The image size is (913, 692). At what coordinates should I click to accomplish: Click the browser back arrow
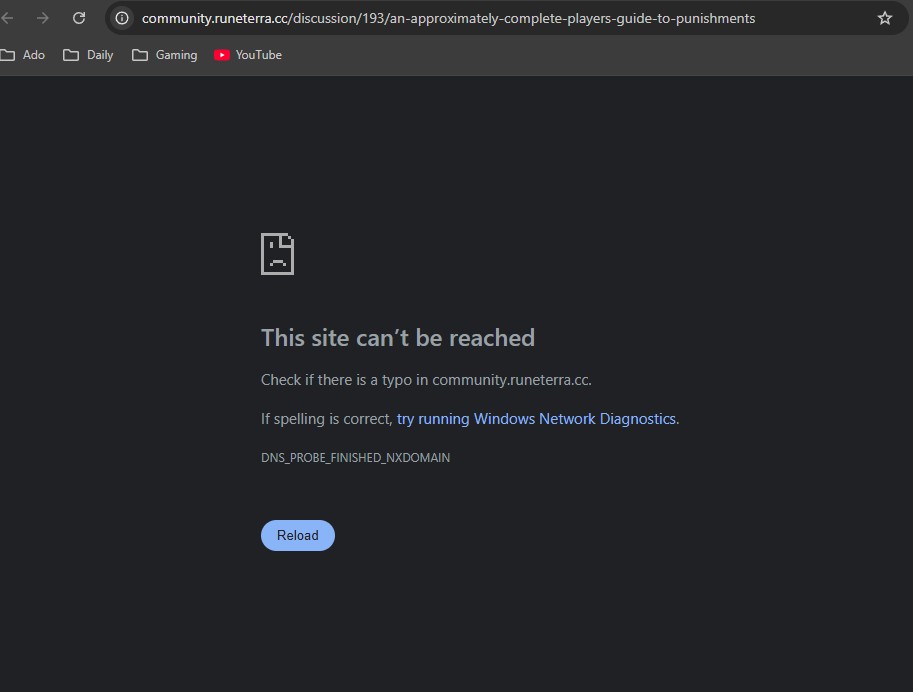[x=7, y=18]
